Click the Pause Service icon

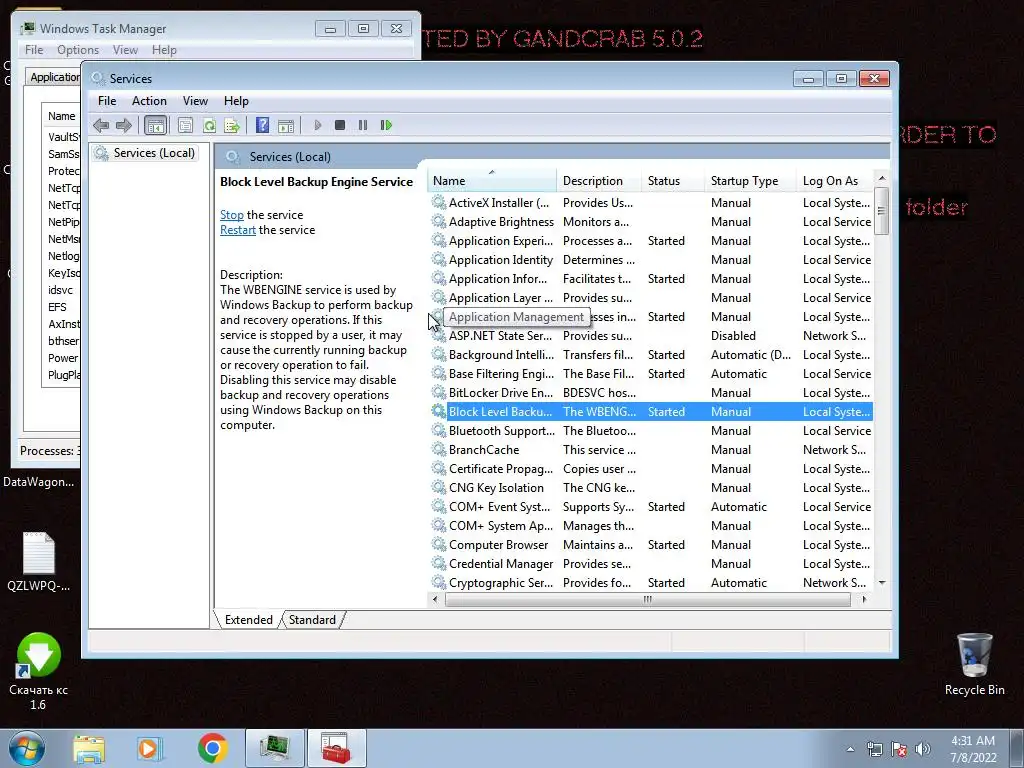[363, 125]
